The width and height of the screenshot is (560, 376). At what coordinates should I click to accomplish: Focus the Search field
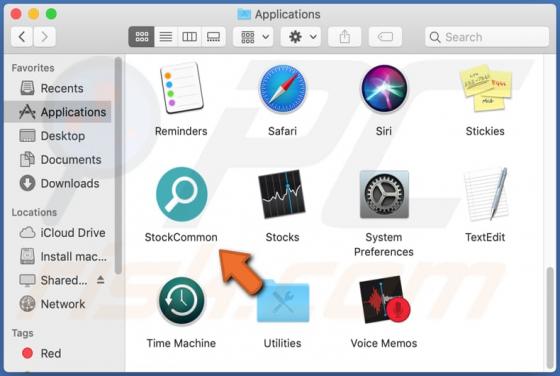(487, 37)
